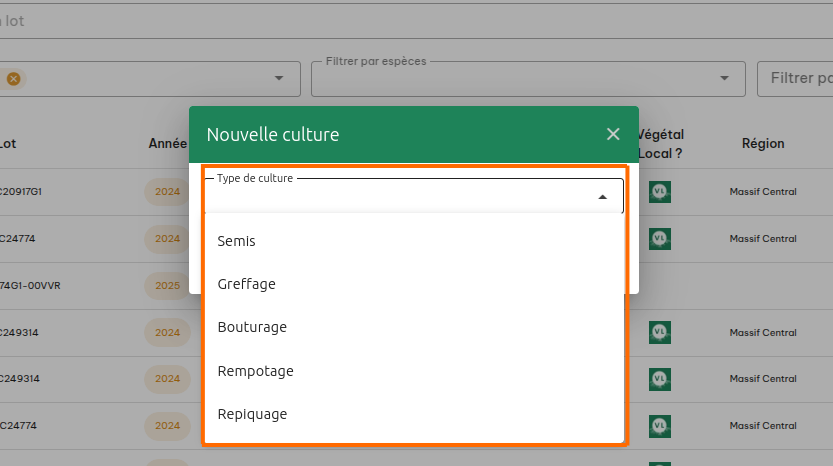Click the Végétal Local ? column header
This screenshot has width=833, height=466.
(659, 143)
